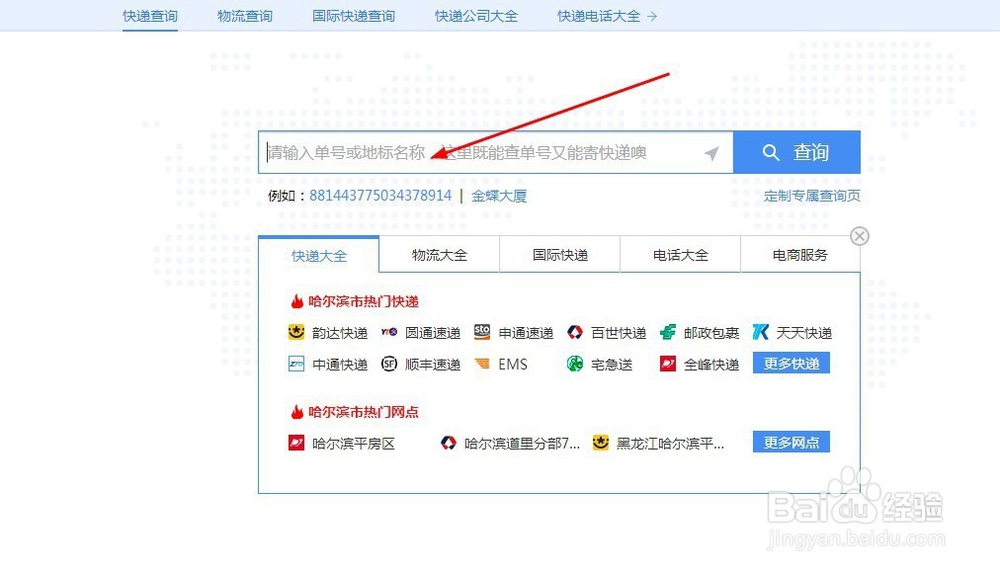The height and width of the screenshot is (573, 1000).
Task: Switch to the 电商服务 tab
Action: (x=800, y=255)
